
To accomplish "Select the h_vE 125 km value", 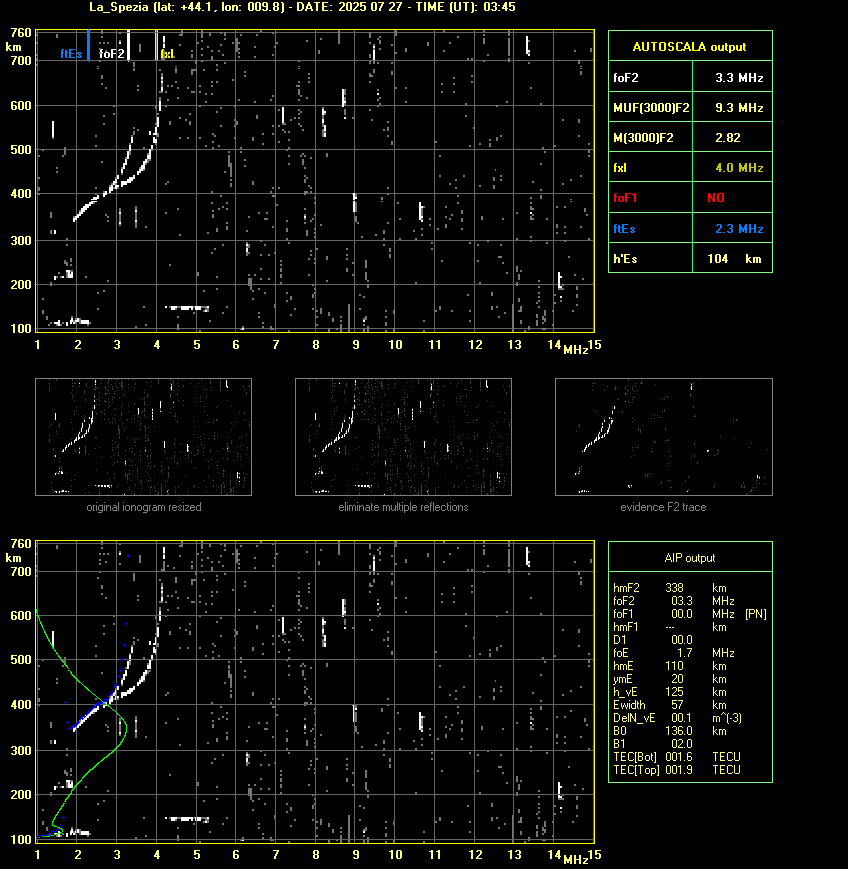I will tap(675, 692).
